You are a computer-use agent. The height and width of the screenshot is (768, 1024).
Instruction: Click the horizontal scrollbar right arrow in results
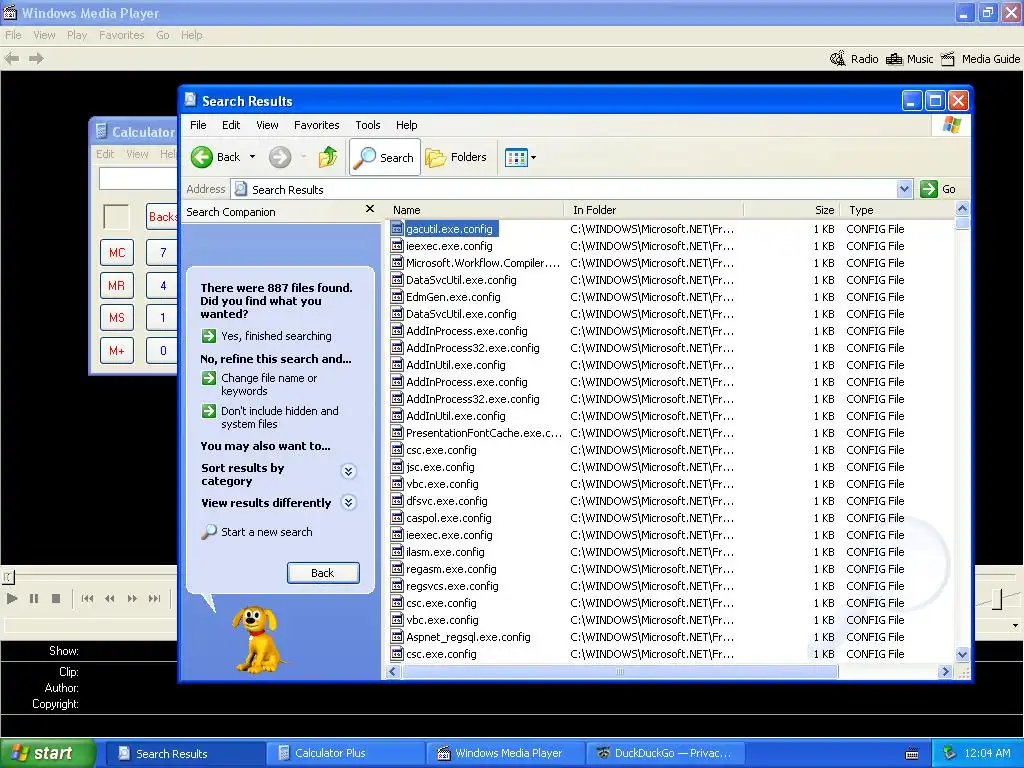click(945, 671)
